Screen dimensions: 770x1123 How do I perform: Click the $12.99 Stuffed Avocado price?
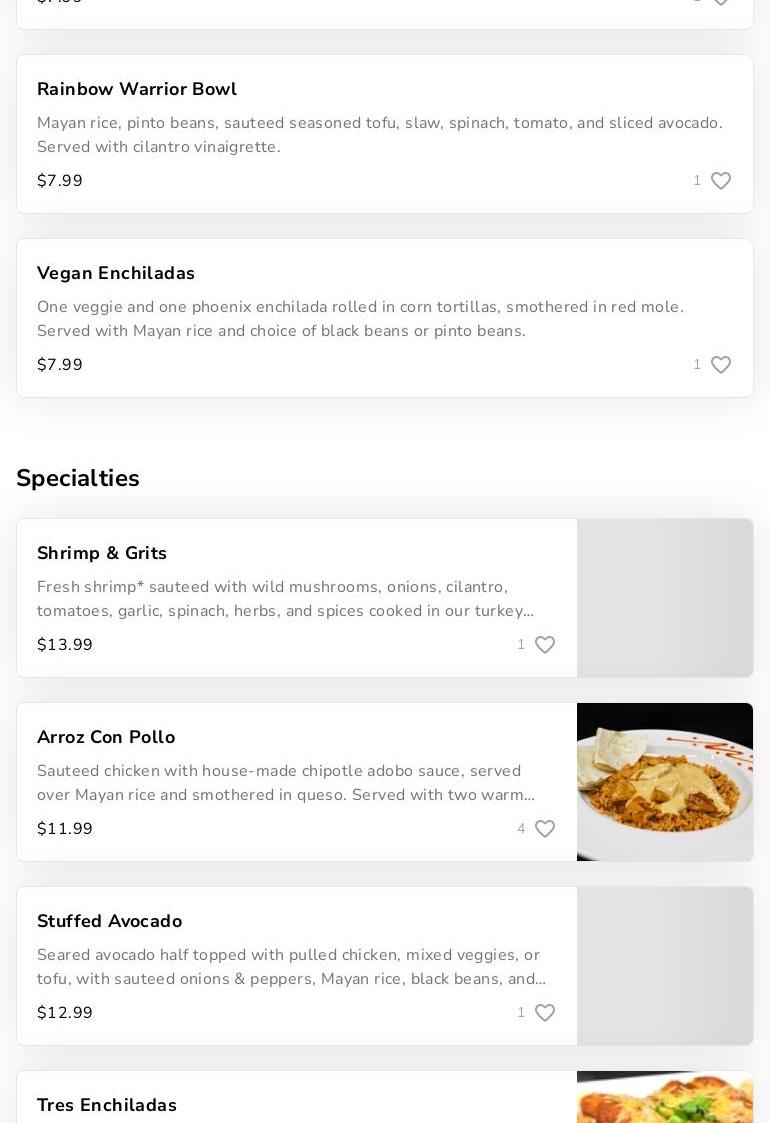[x=65, y=1013]
